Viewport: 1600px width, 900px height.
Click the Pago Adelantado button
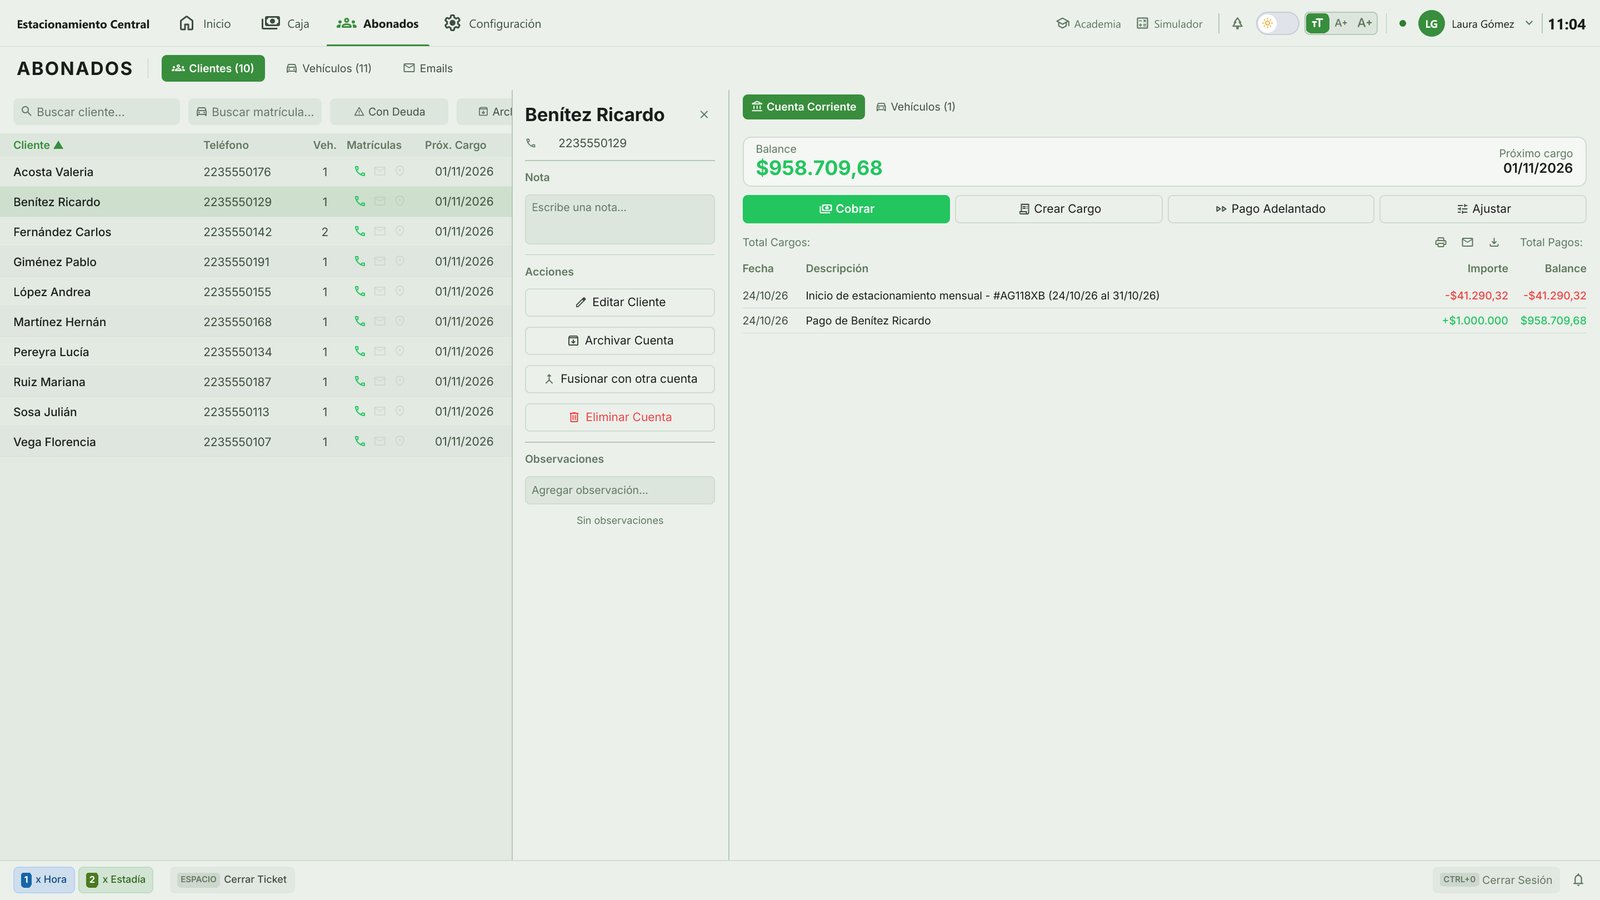pyautogui.click(x=1271, y=209)
